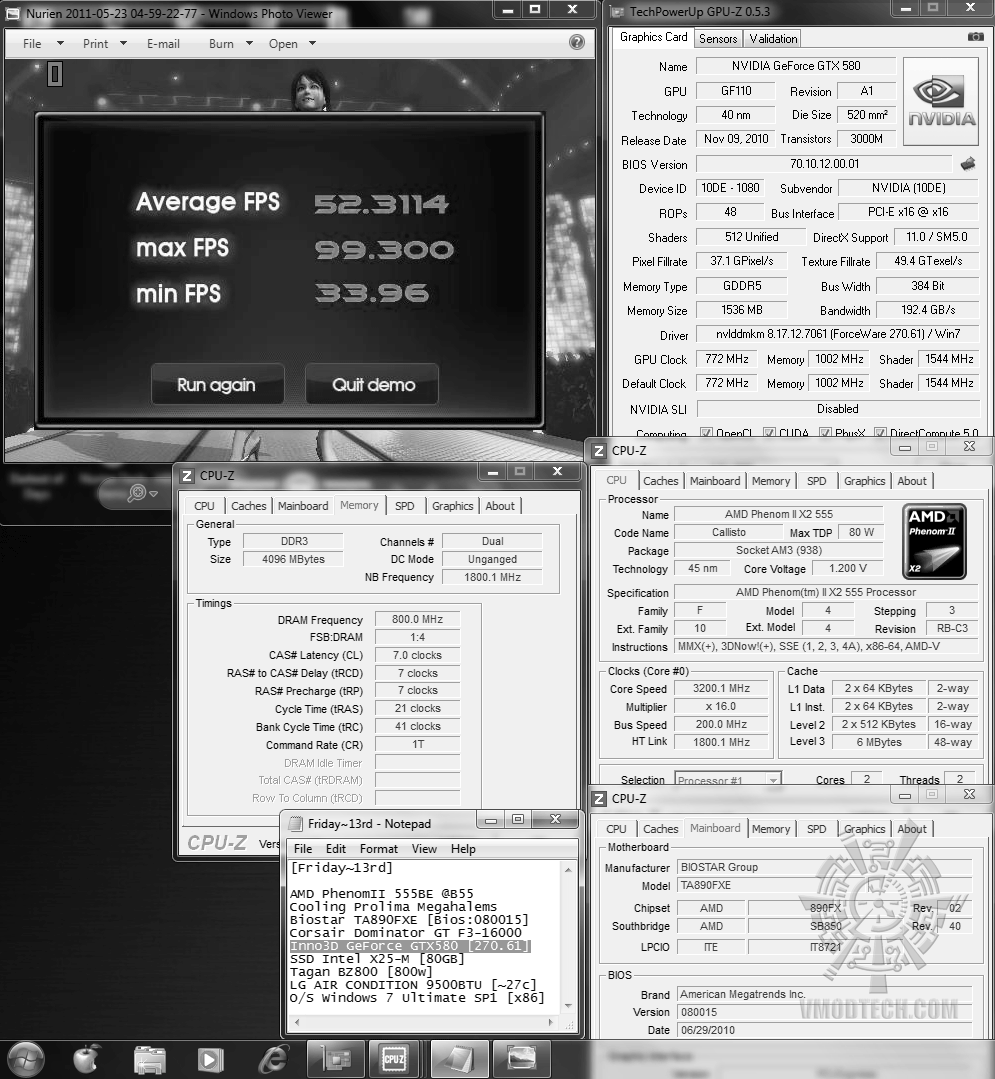Click the highlighted Inno3D GeForce GTX580 line
The image size is (995, 1079).
point(409,946)
